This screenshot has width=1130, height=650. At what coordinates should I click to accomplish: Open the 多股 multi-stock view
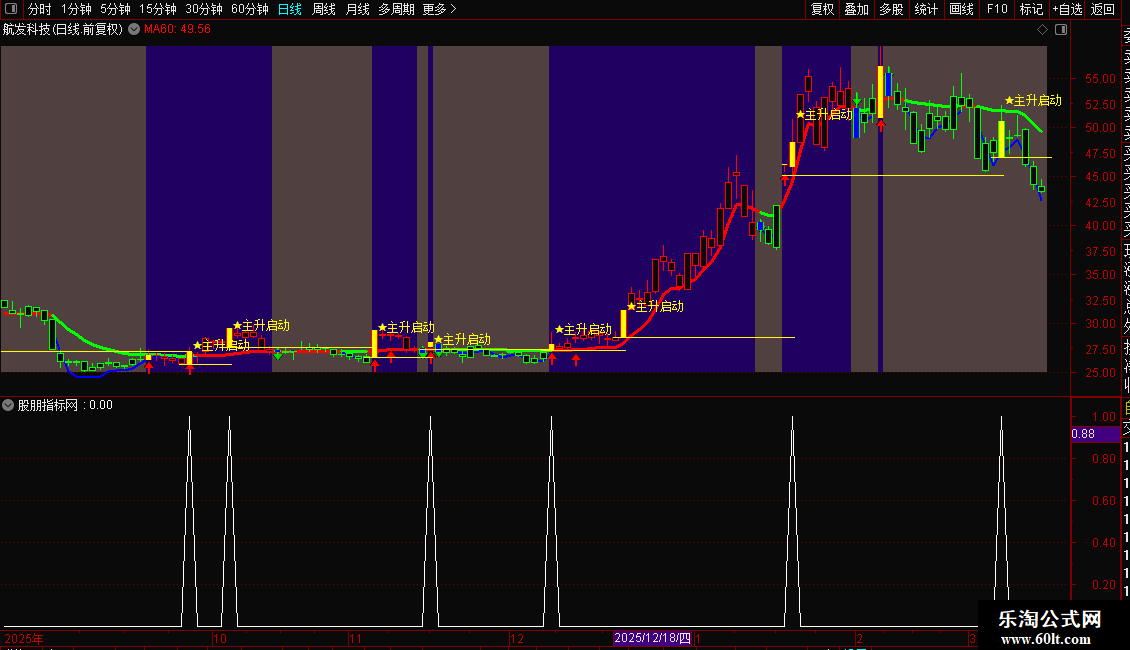point(891,9)
